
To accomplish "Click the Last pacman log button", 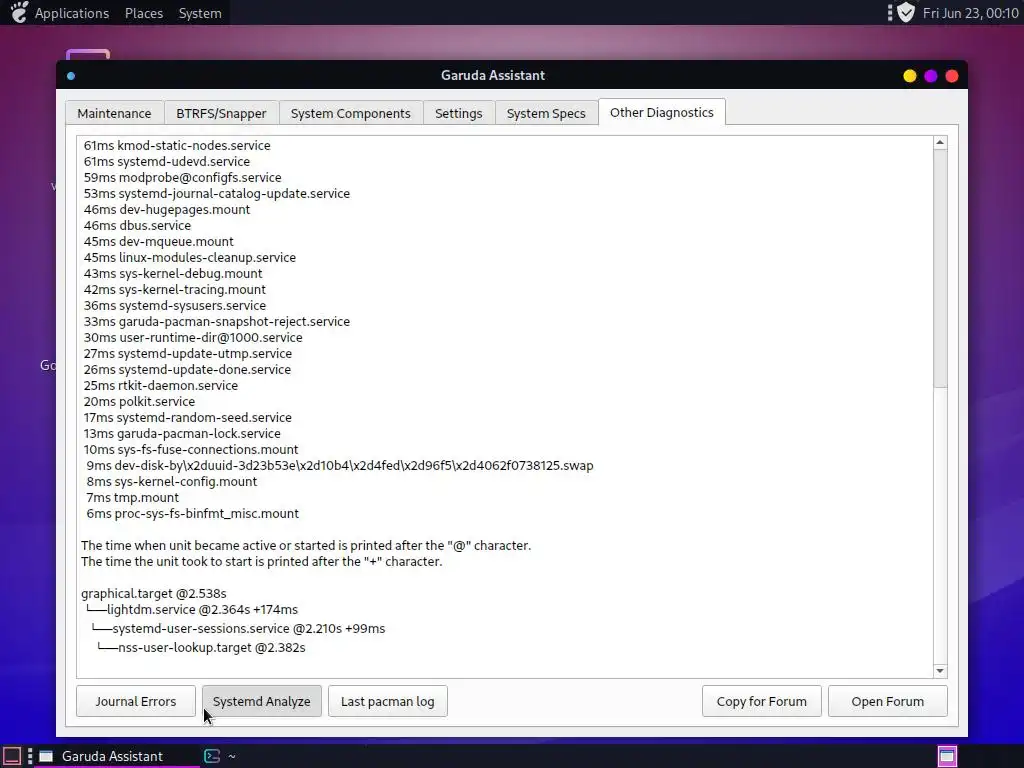I will (387, 701).
